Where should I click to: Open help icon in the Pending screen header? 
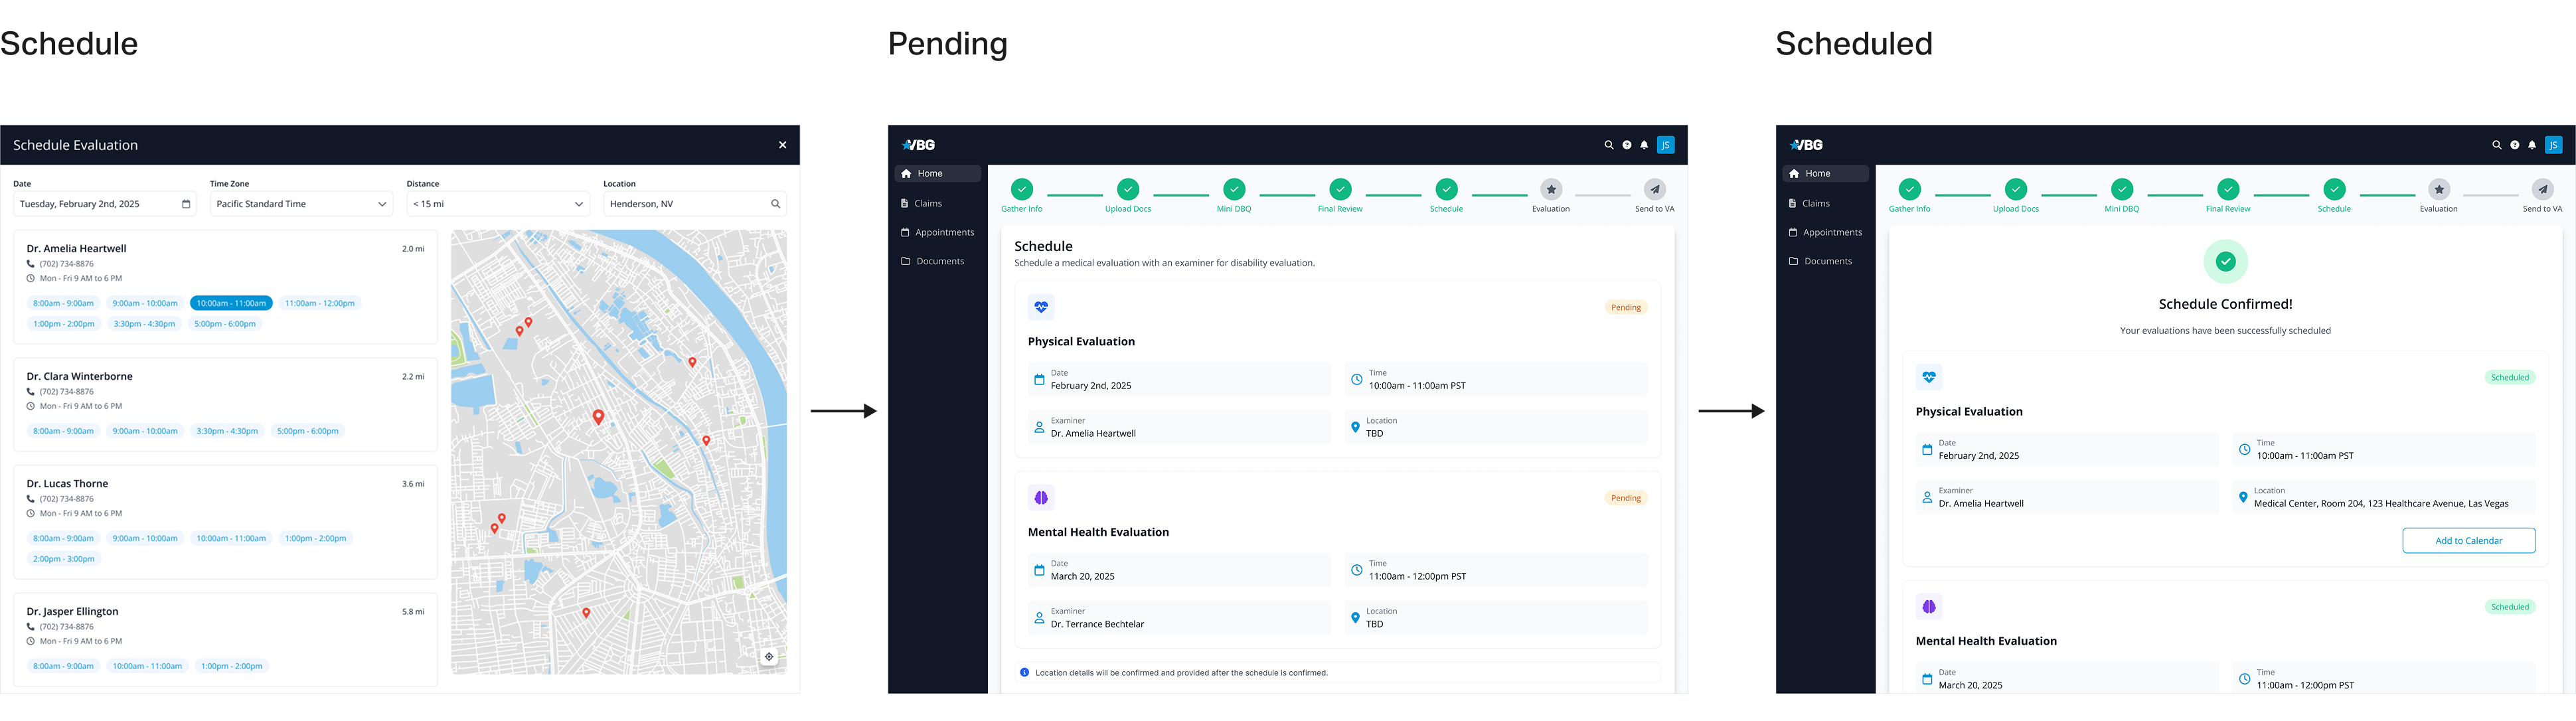1627,145
